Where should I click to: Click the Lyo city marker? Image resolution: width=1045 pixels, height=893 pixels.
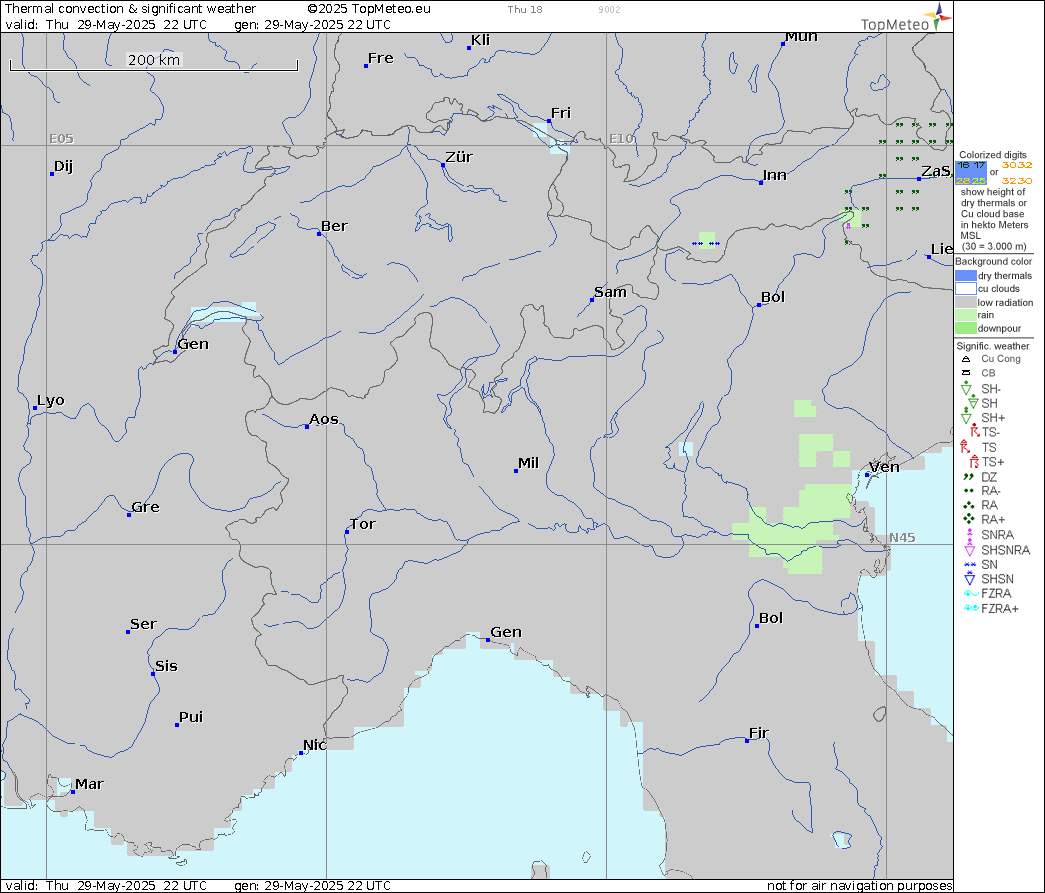[x=35, y=407]
